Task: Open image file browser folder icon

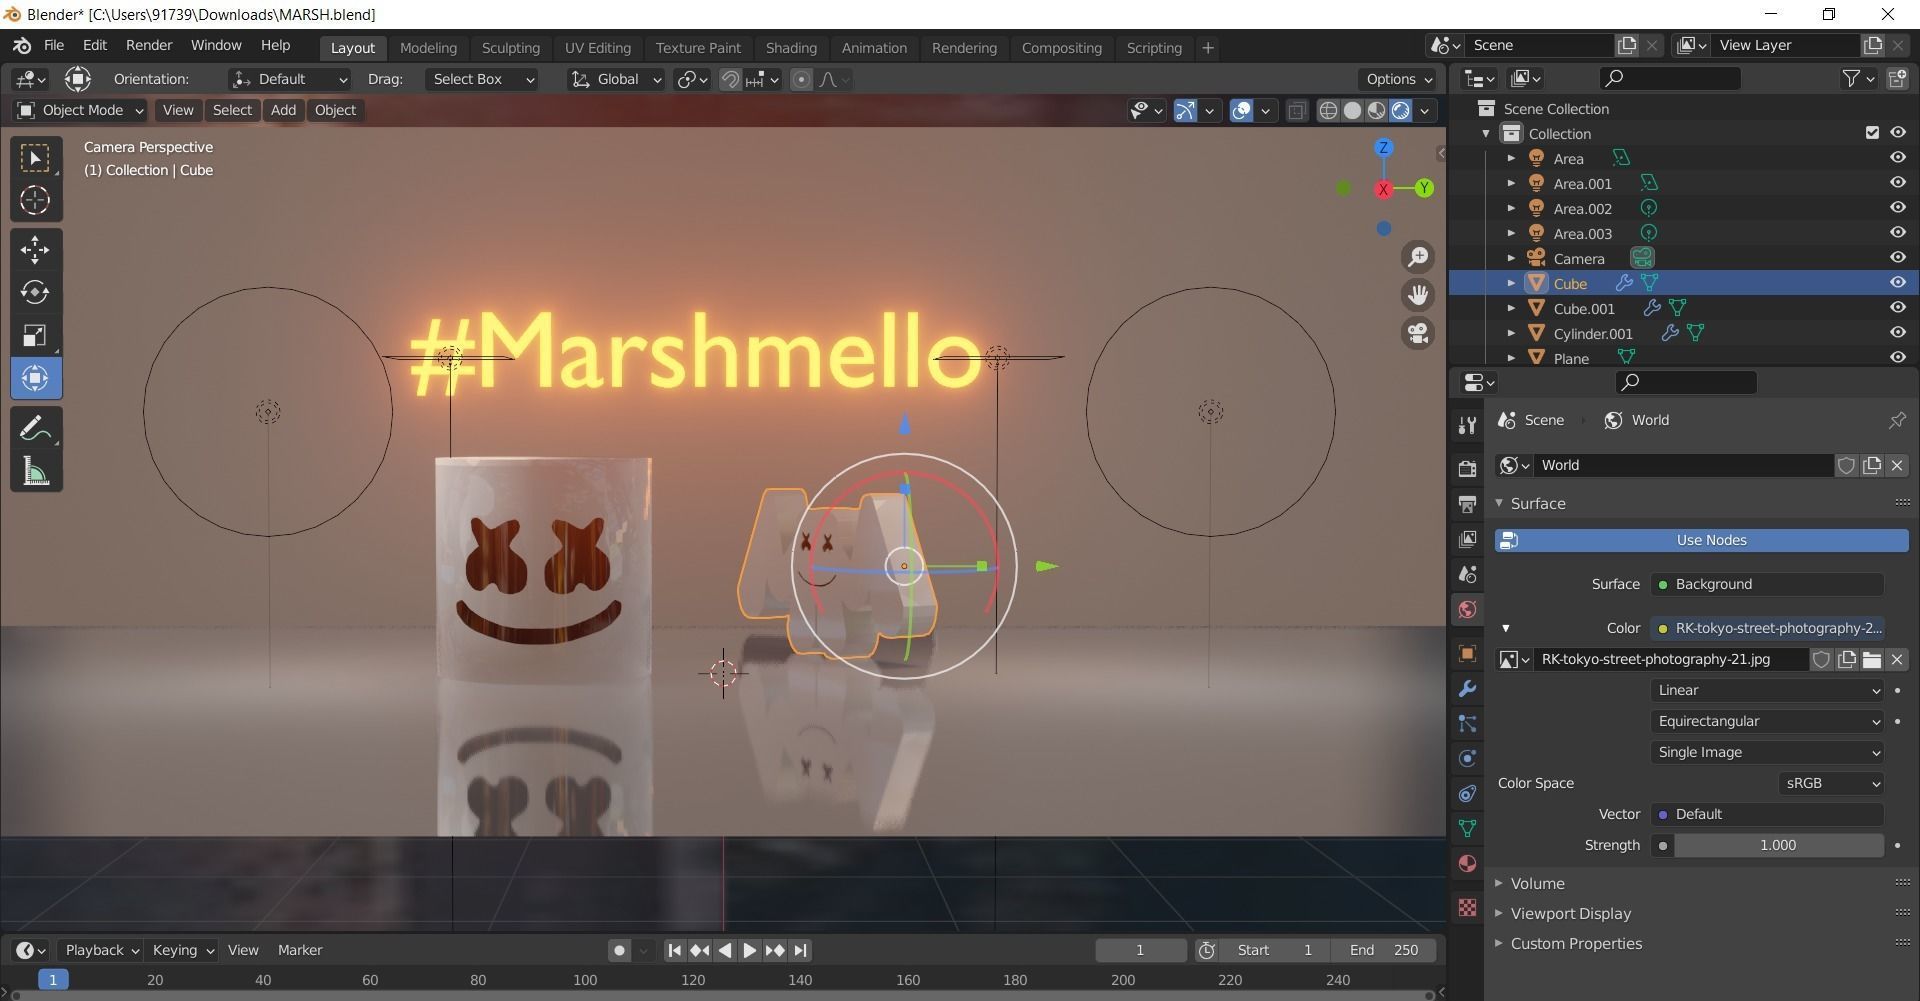Action: coord(1872,659)
